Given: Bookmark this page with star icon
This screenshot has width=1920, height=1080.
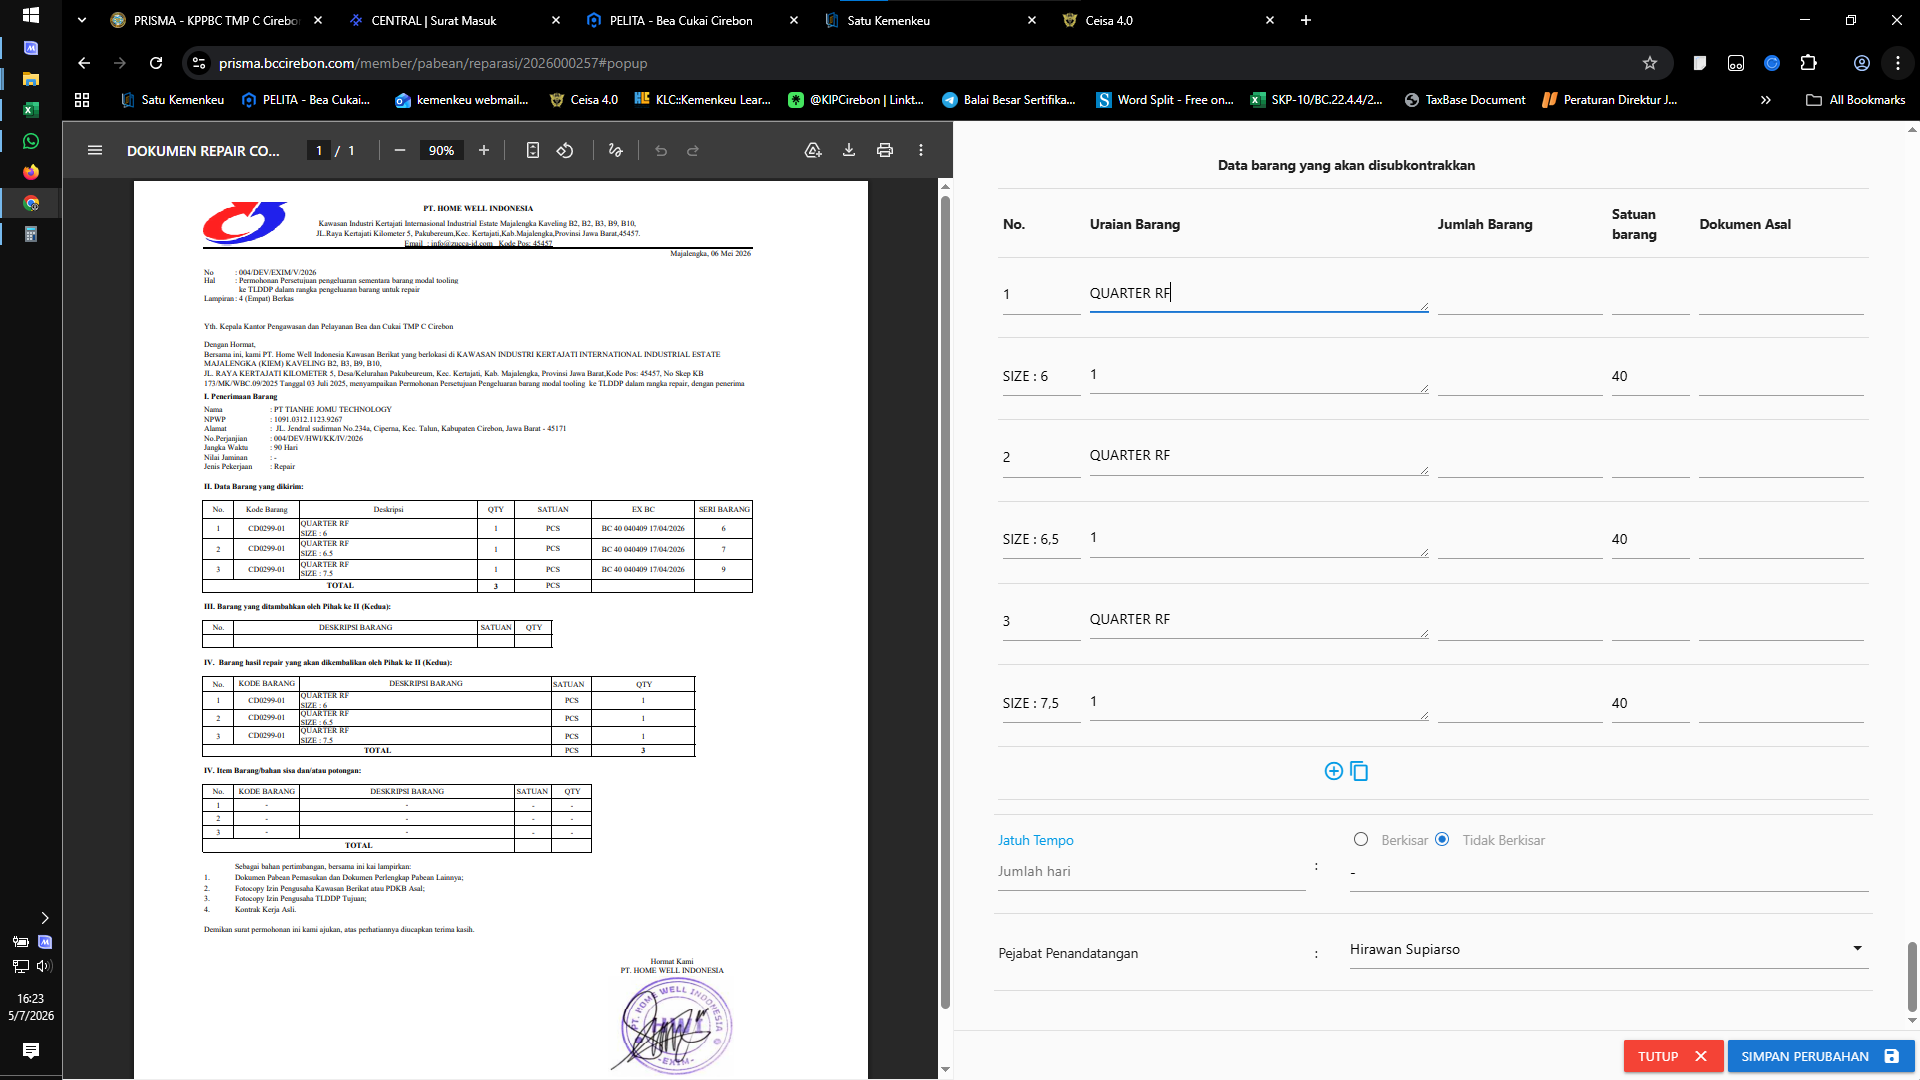Looking at the screenshot, I should [x=1650, y=63].
